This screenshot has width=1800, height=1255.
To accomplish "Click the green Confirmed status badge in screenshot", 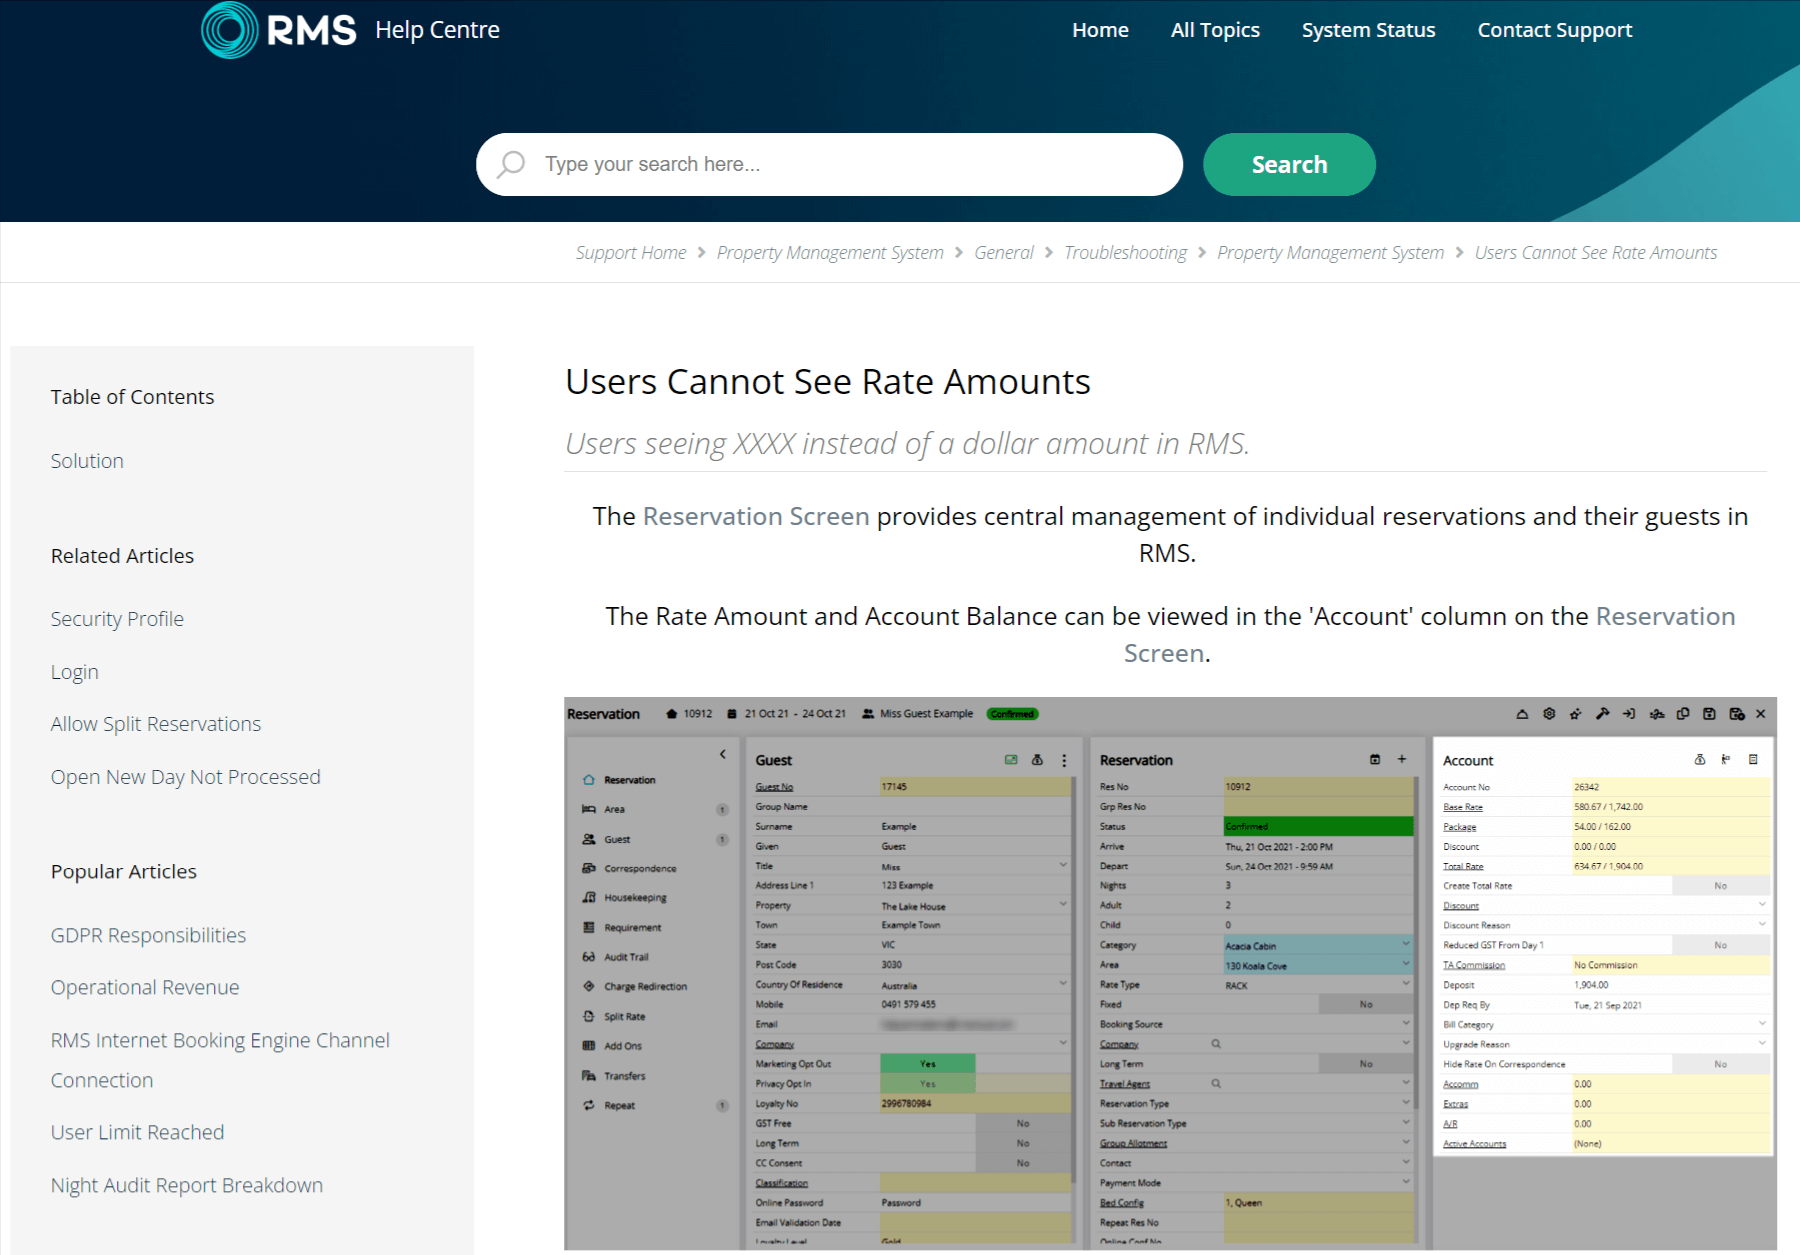I will (x=1012, y=714).
